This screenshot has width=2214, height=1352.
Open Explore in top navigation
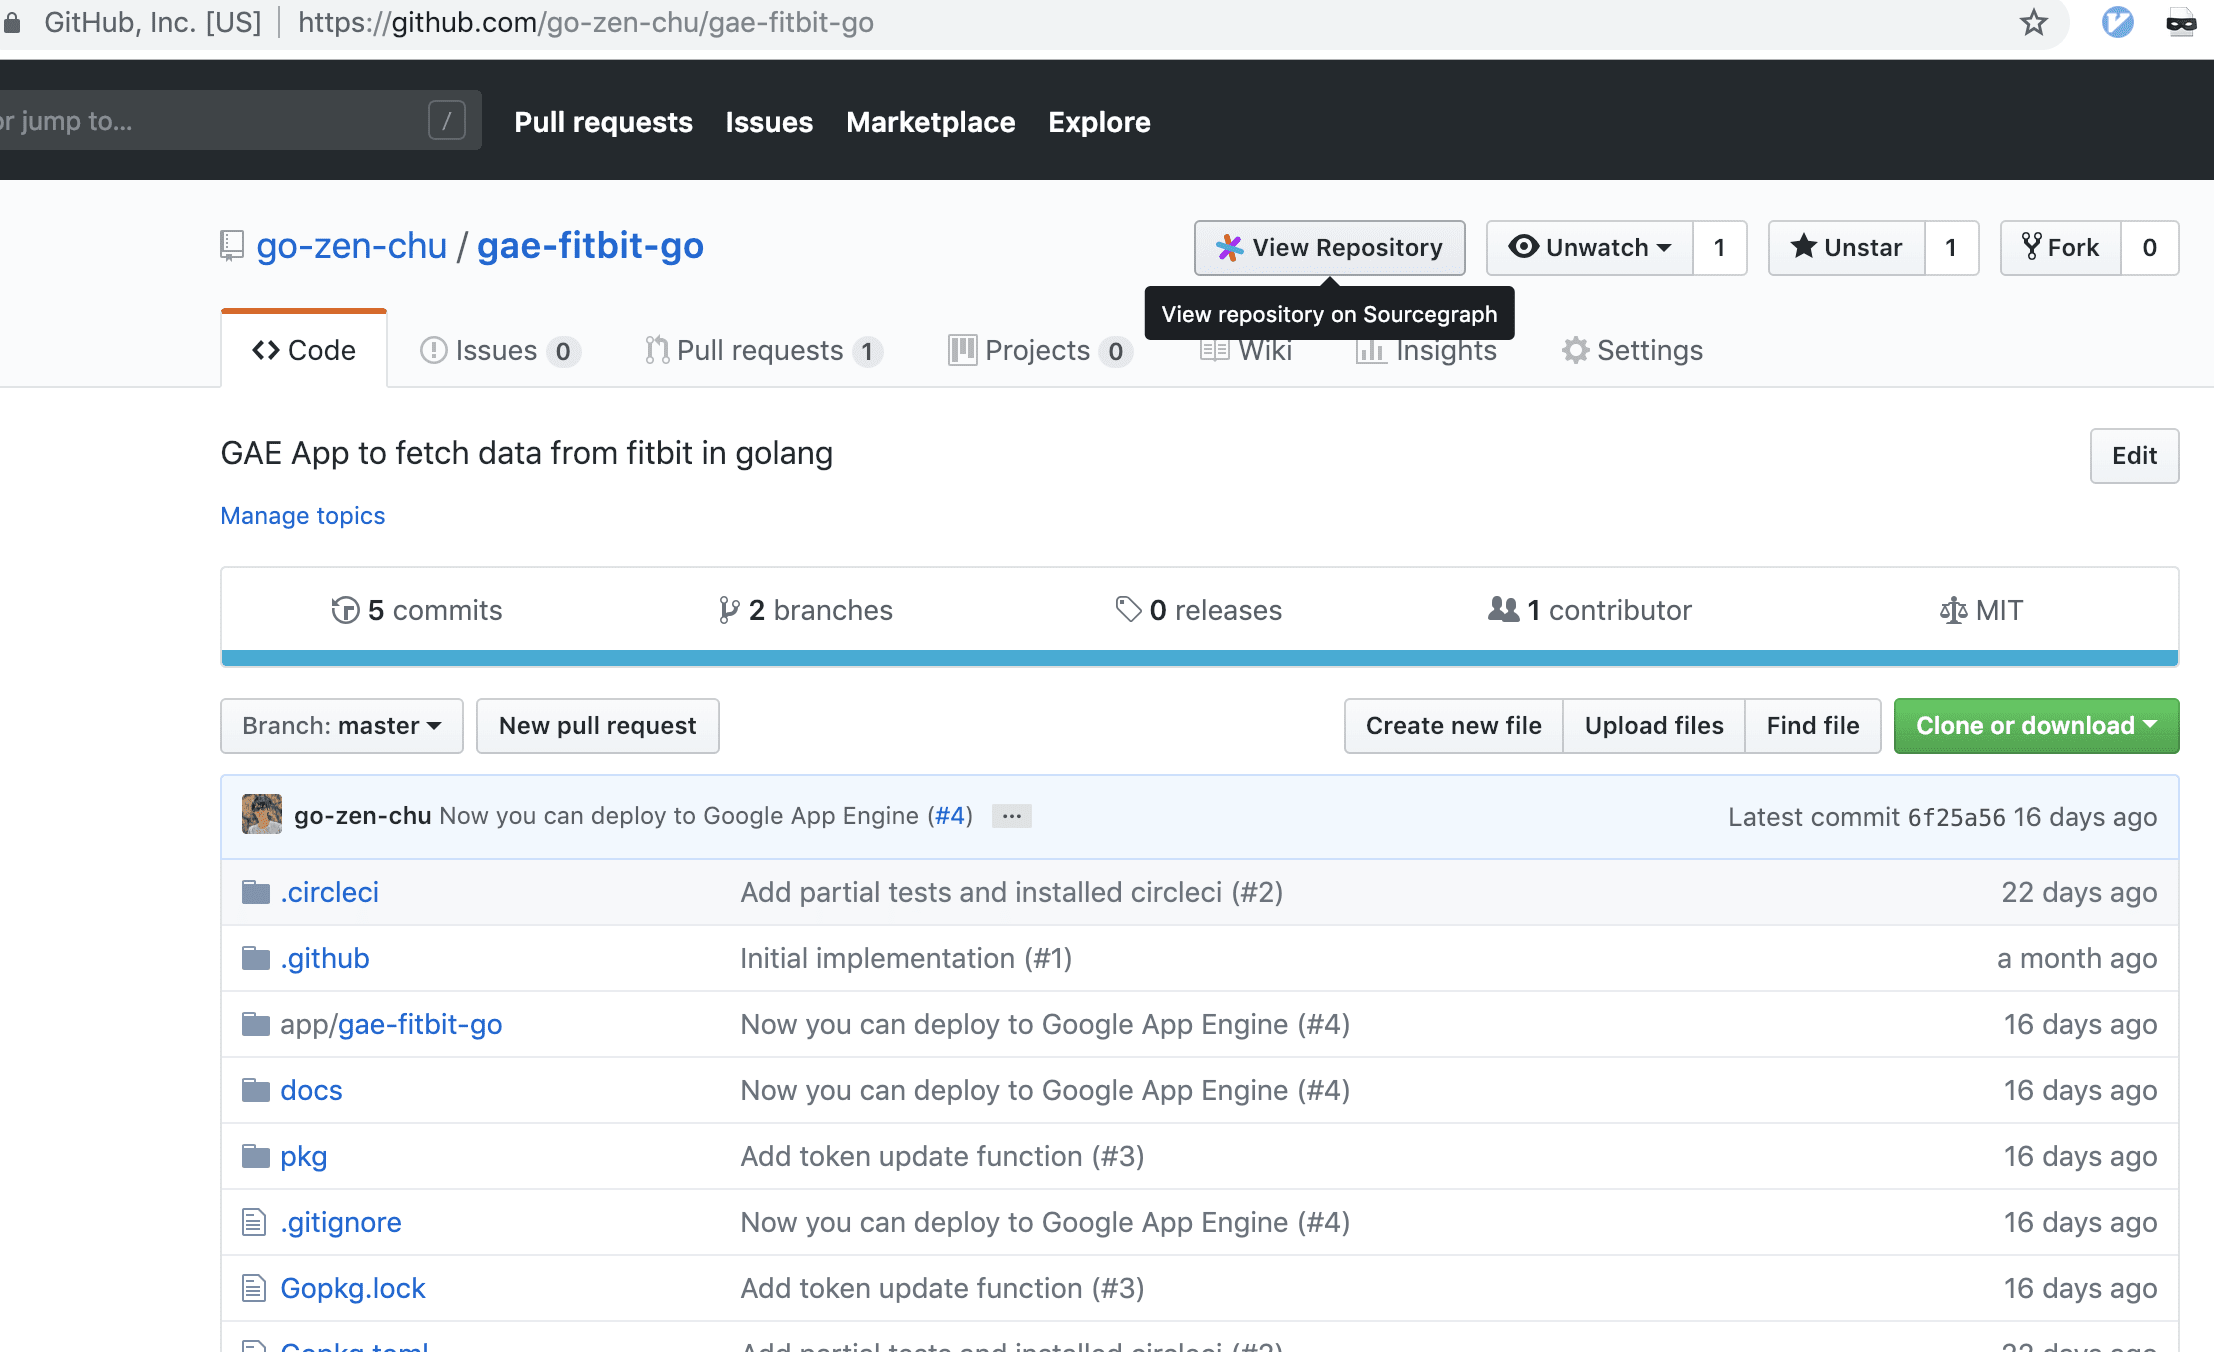[x=1099, y=122]
